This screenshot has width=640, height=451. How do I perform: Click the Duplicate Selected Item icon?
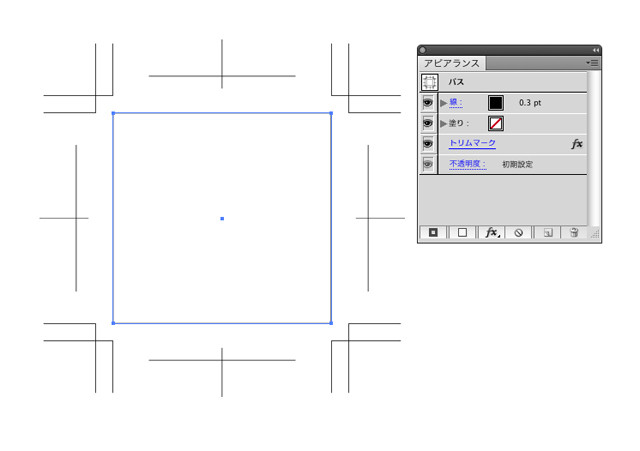point(548,233)
